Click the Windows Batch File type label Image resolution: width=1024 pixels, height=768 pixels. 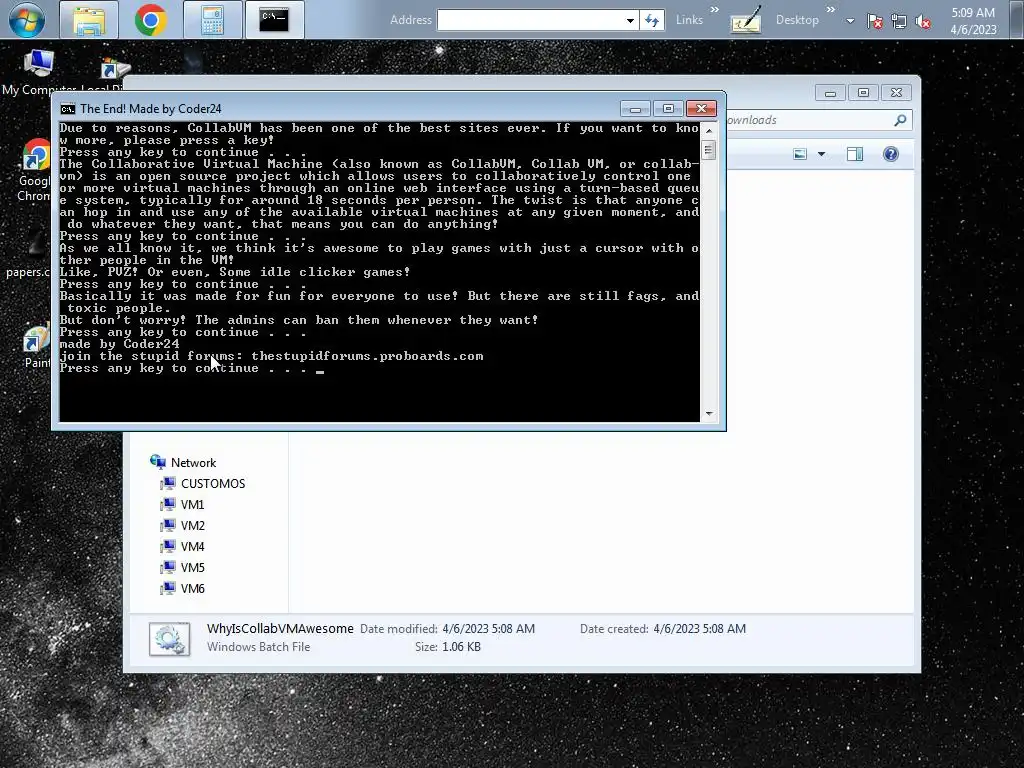click(x=259, y=647)
